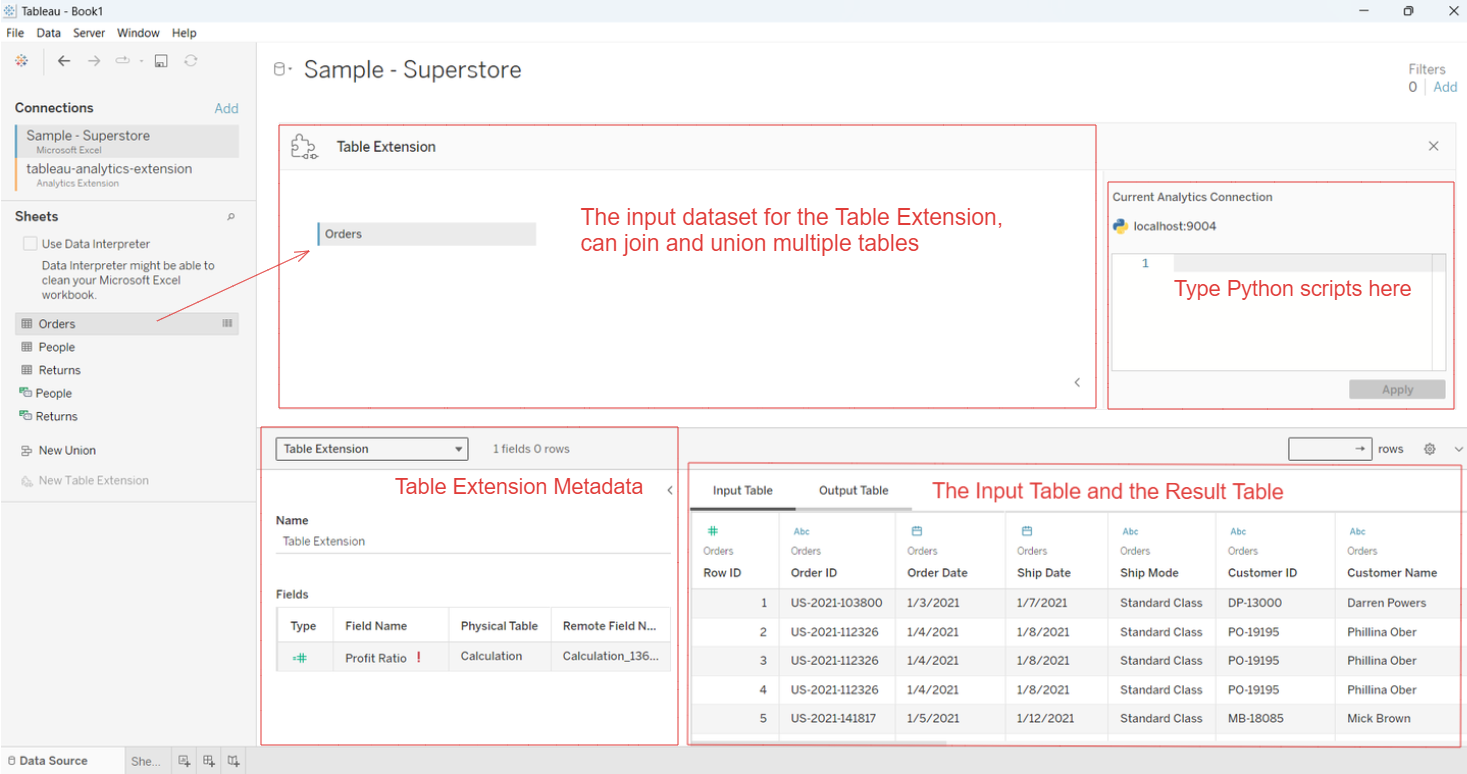1467x774 pixels.
Task: Save the workbook with the floppy disk icon
Action: pos(161,61)
